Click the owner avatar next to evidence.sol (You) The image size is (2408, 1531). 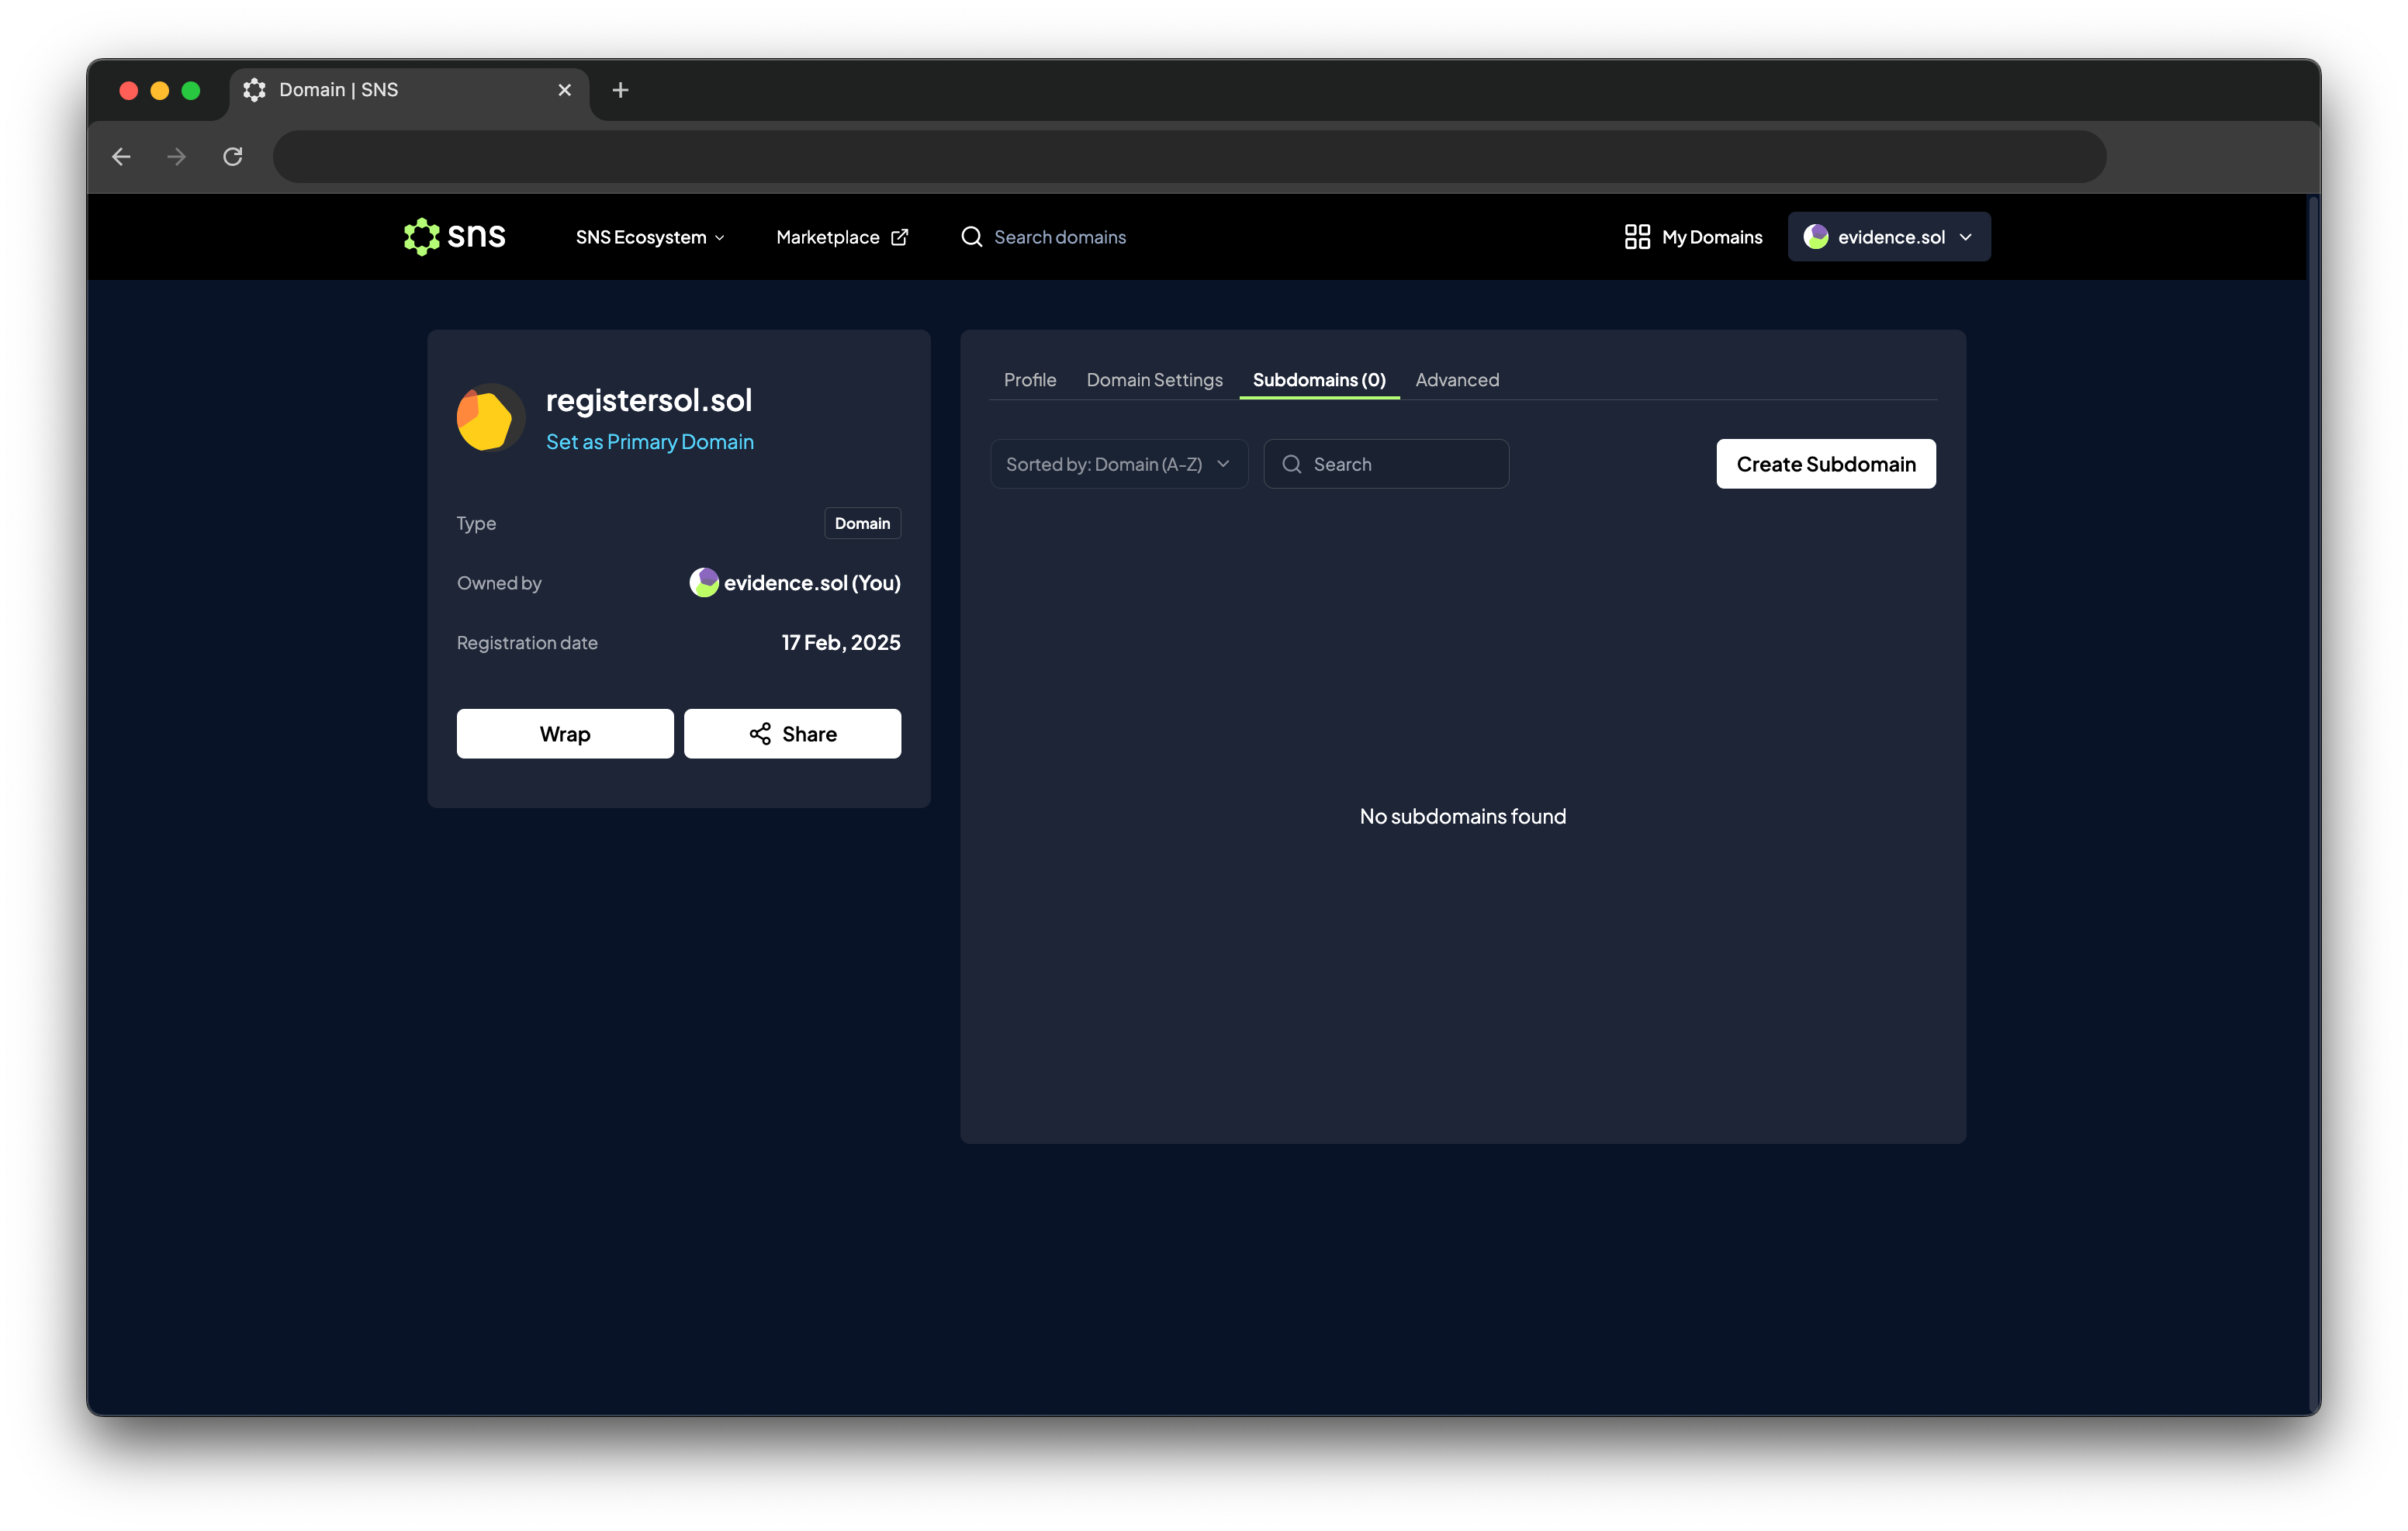click(704, 583)
